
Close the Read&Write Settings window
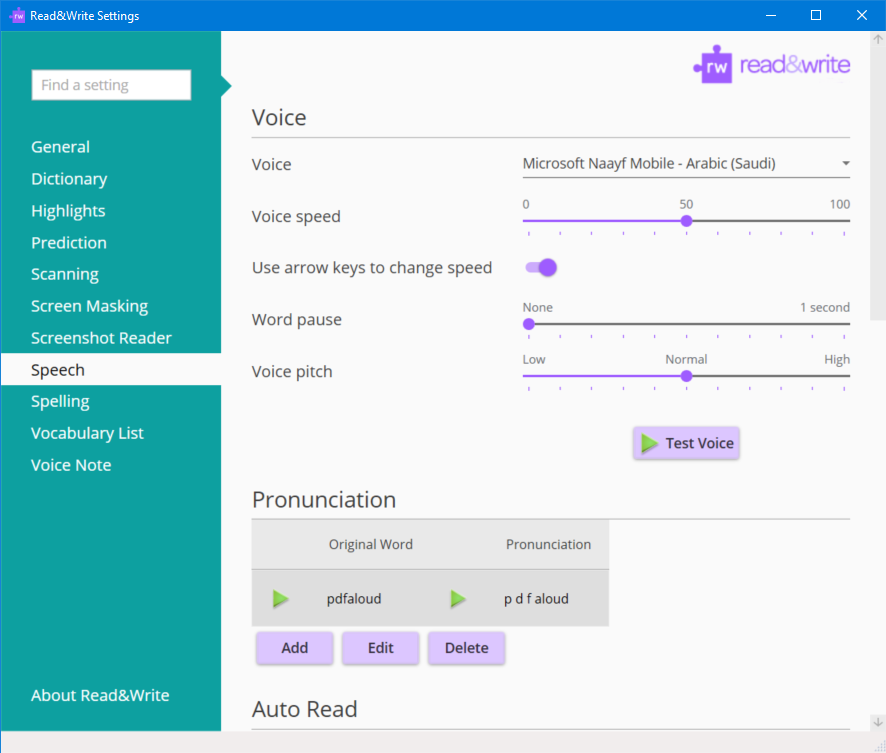(862, 15)
